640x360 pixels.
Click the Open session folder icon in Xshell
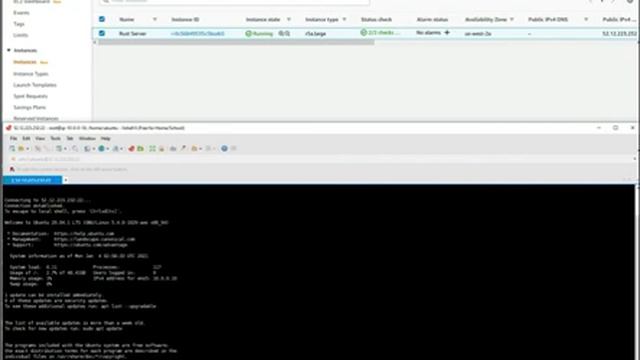click(x=21, y=149)
